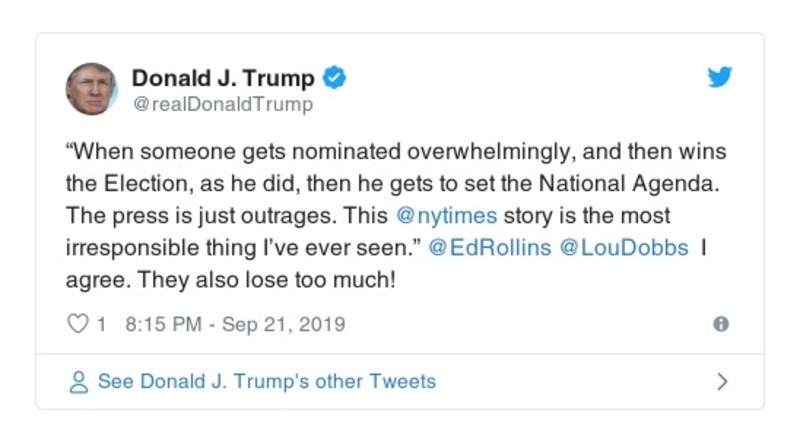The width and height of the screenshot is (800, 445).
Task: Open the profile avatar picture
Action: (92, 90)
